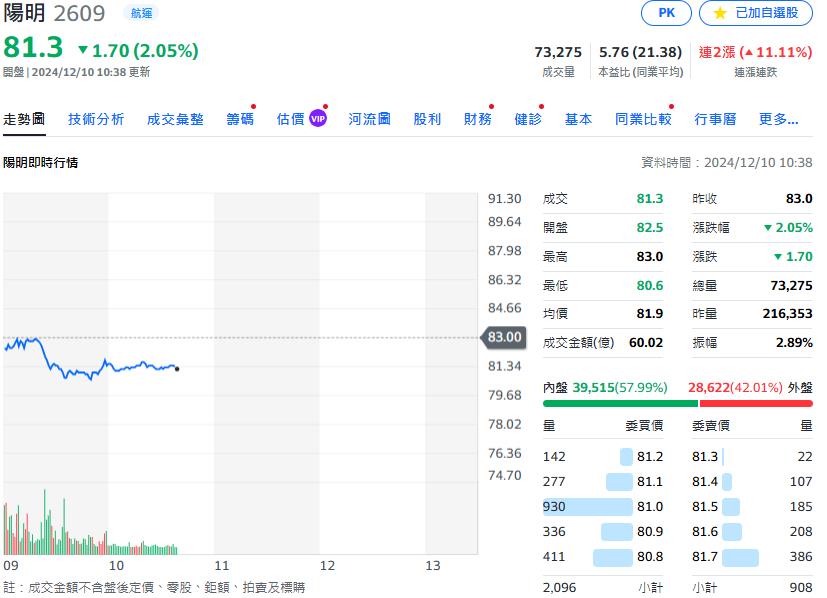Click the 昨收 value 83.0
This screenshot has height=598, width=827.
click(x=799, y=199)
